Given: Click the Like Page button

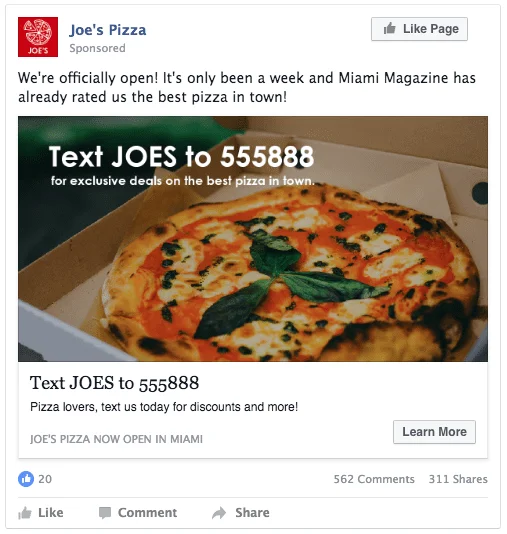Looking at the screenshot, I should [419, 29].
